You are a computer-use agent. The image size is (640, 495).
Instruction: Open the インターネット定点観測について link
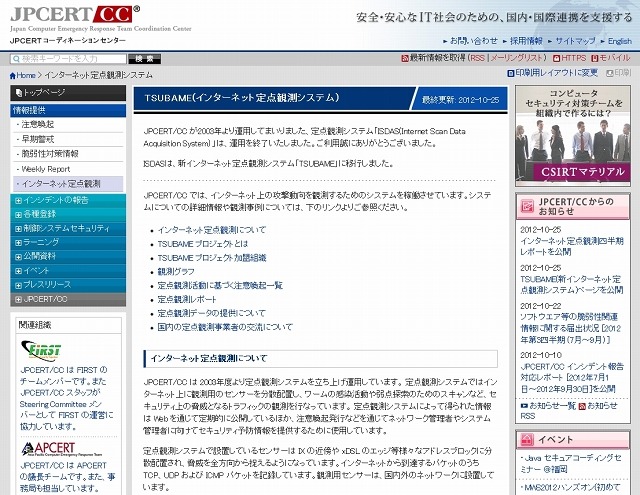[211, 230]
